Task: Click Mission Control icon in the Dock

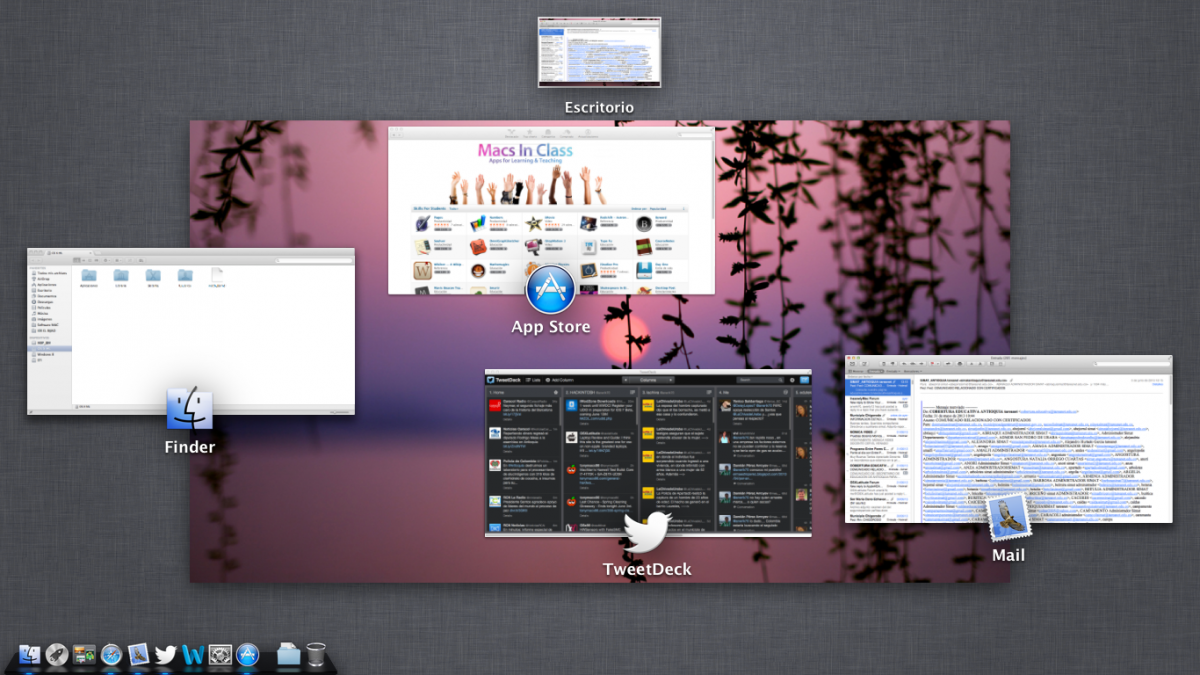Action: click(x=85, y=655)
